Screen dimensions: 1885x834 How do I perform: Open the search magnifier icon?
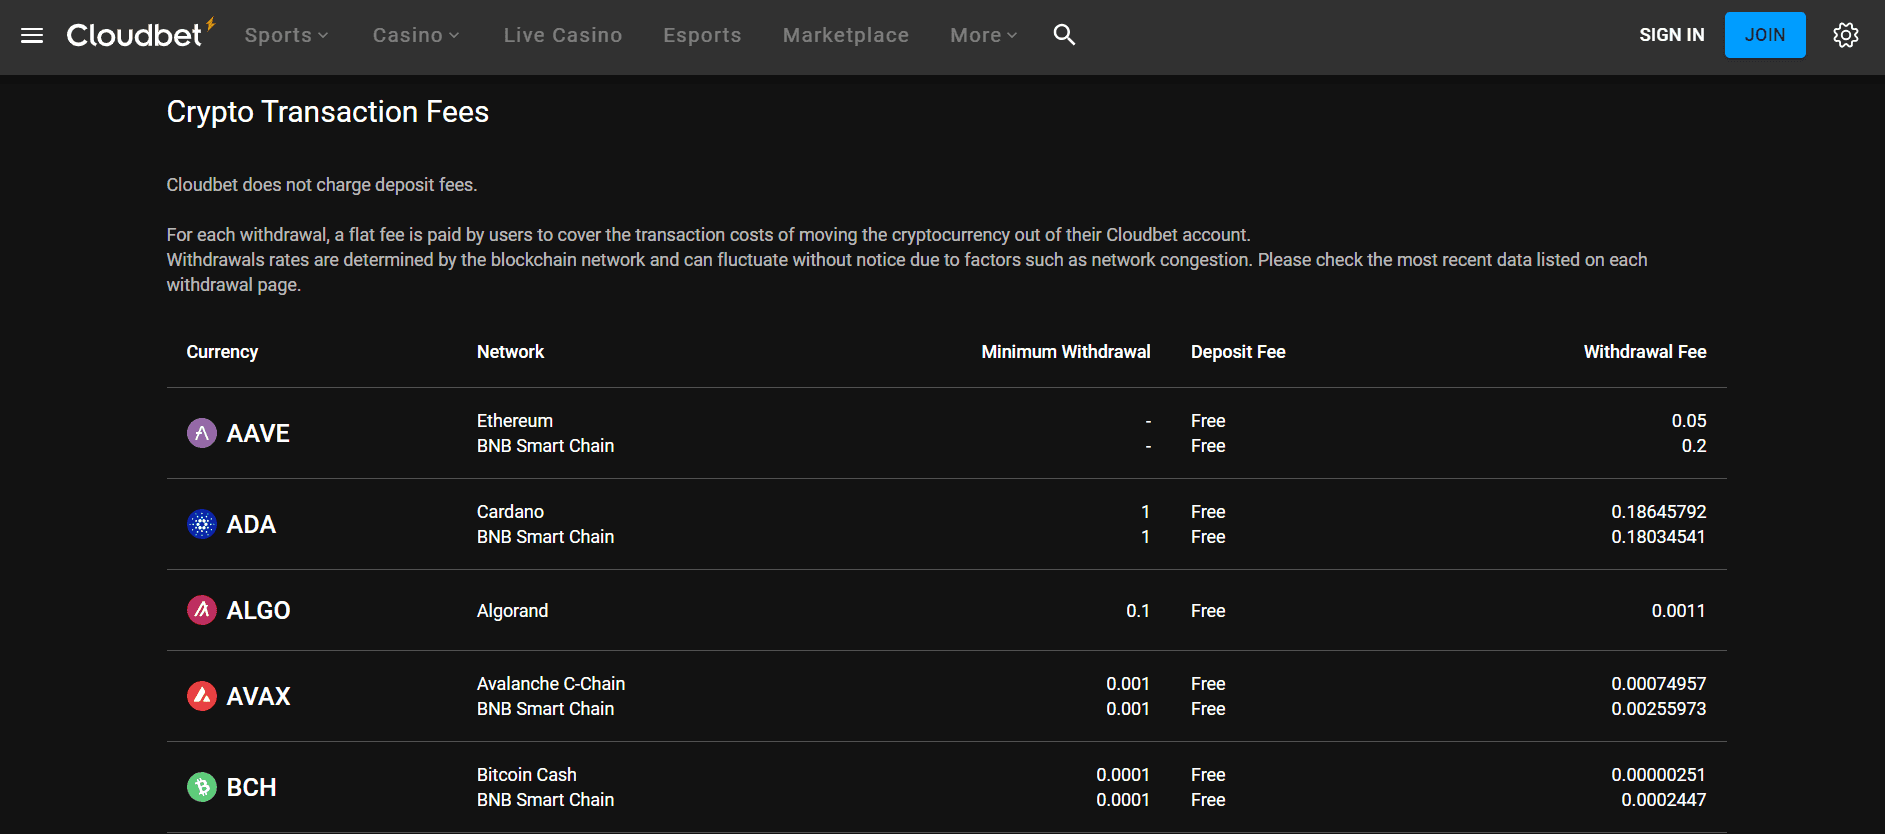1064,35
